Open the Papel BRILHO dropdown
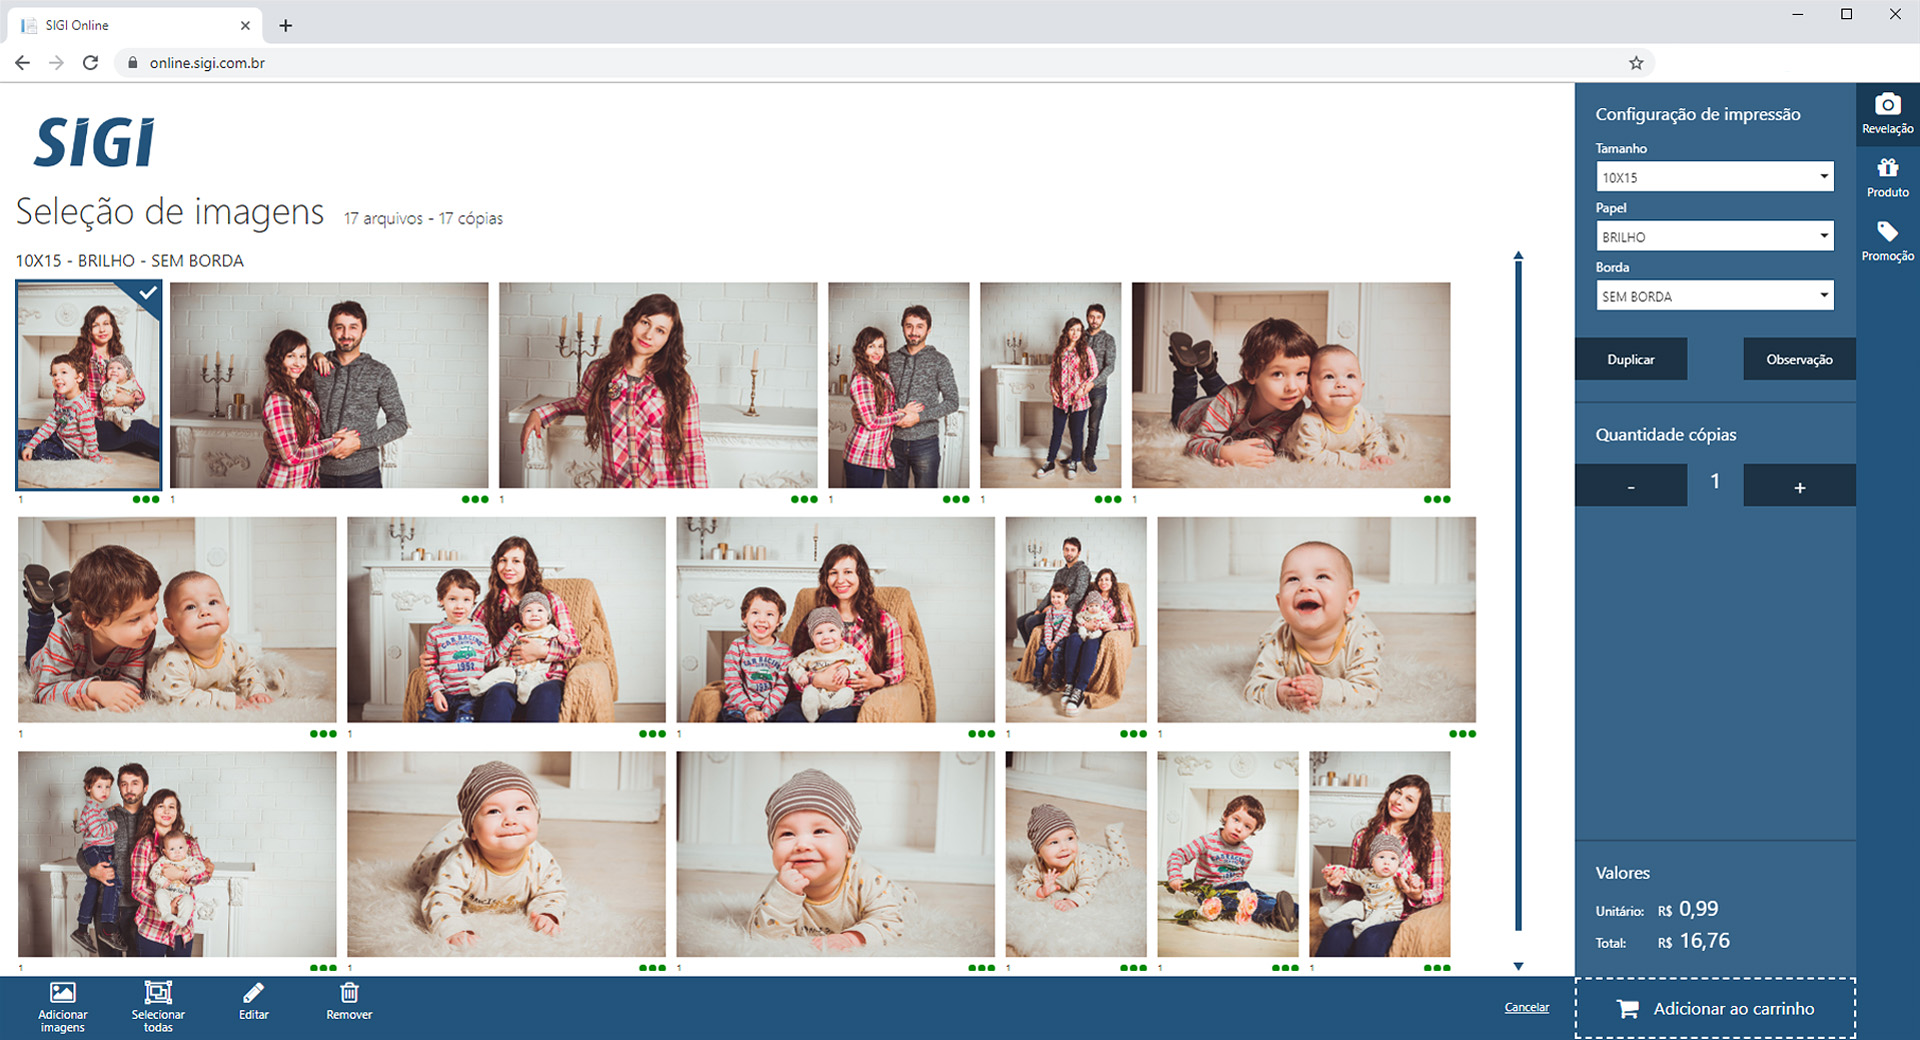The height and width of the screenshot is (1040, 1920). pyautogui.click(x=1714, y=237)
